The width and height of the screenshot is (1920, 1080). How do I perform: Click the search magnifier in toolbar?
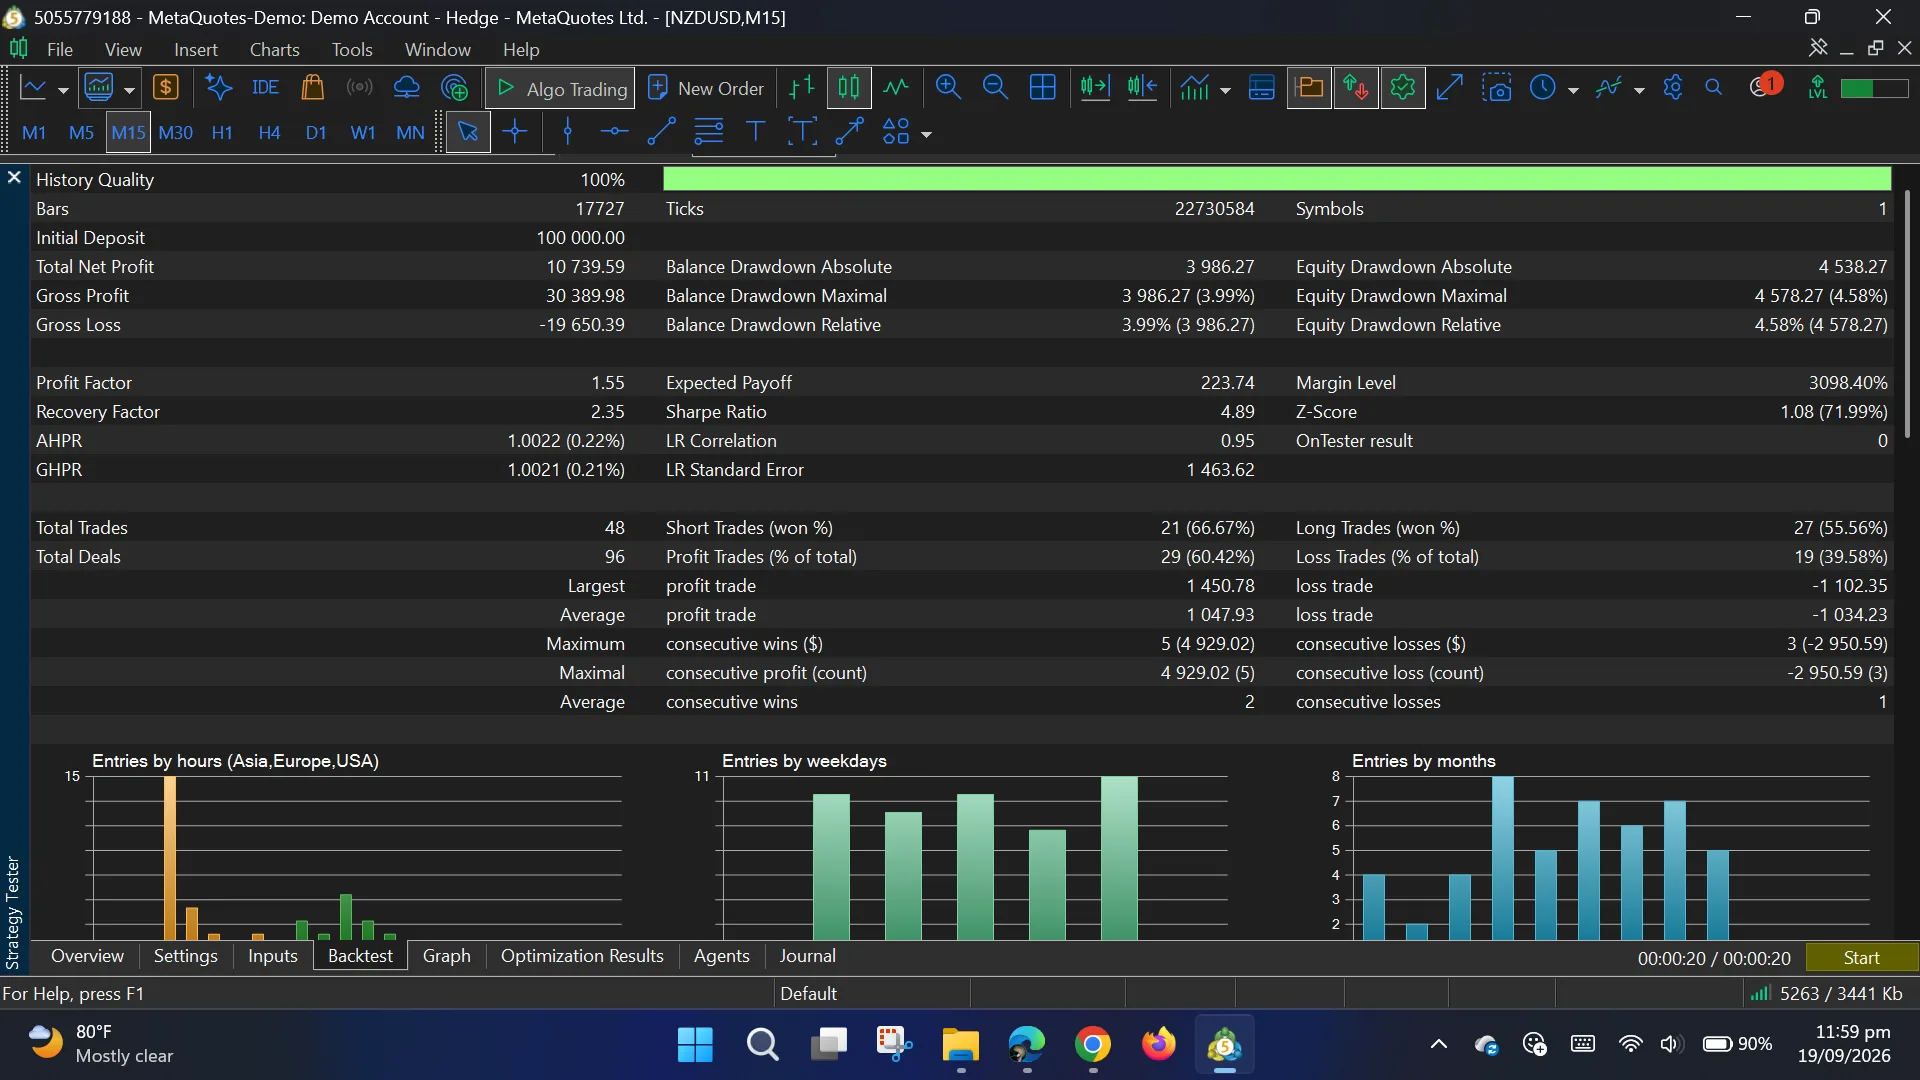pos(1713,88)
